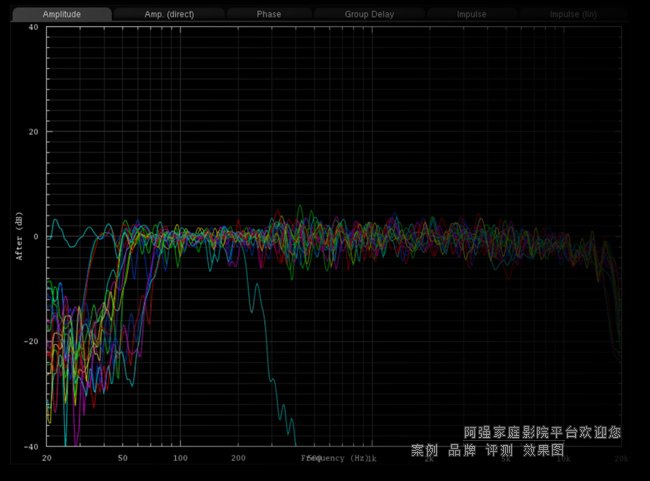Open the Impulse tab

pyautogui.click(x=471, y=15)
